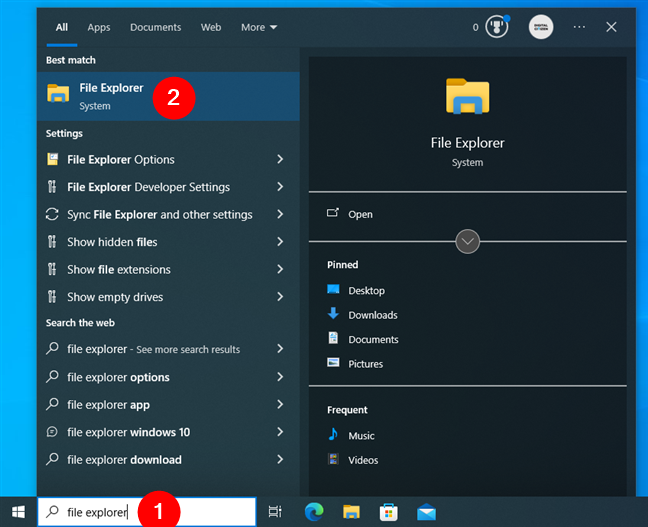Viewport: 648px width, 527px height.
Task: Expand more actions with the chevron circle
Action: coord(467,241)
